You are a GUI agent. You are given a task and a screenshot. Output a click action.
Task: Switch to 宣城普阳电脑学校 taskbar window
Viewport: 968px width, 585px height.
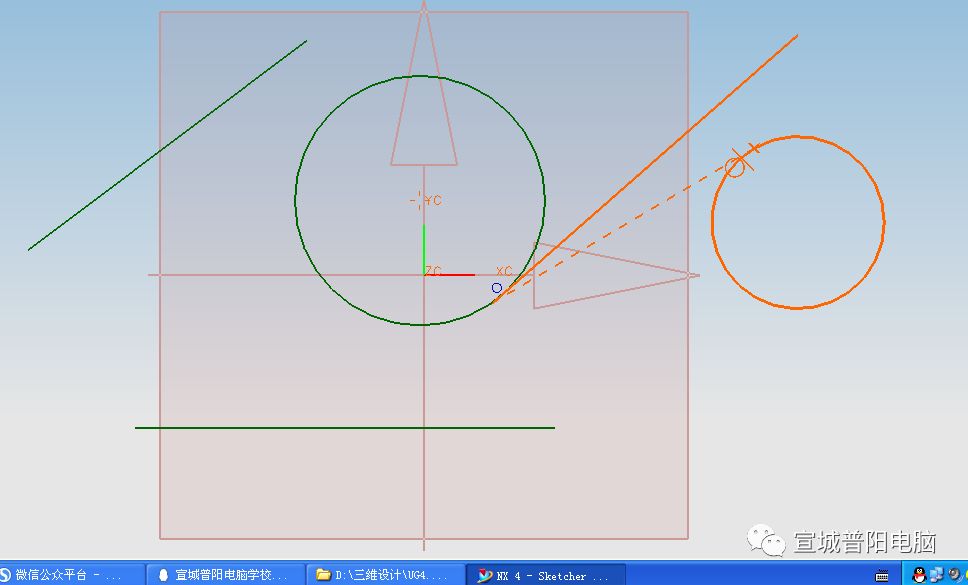(226, 575)
